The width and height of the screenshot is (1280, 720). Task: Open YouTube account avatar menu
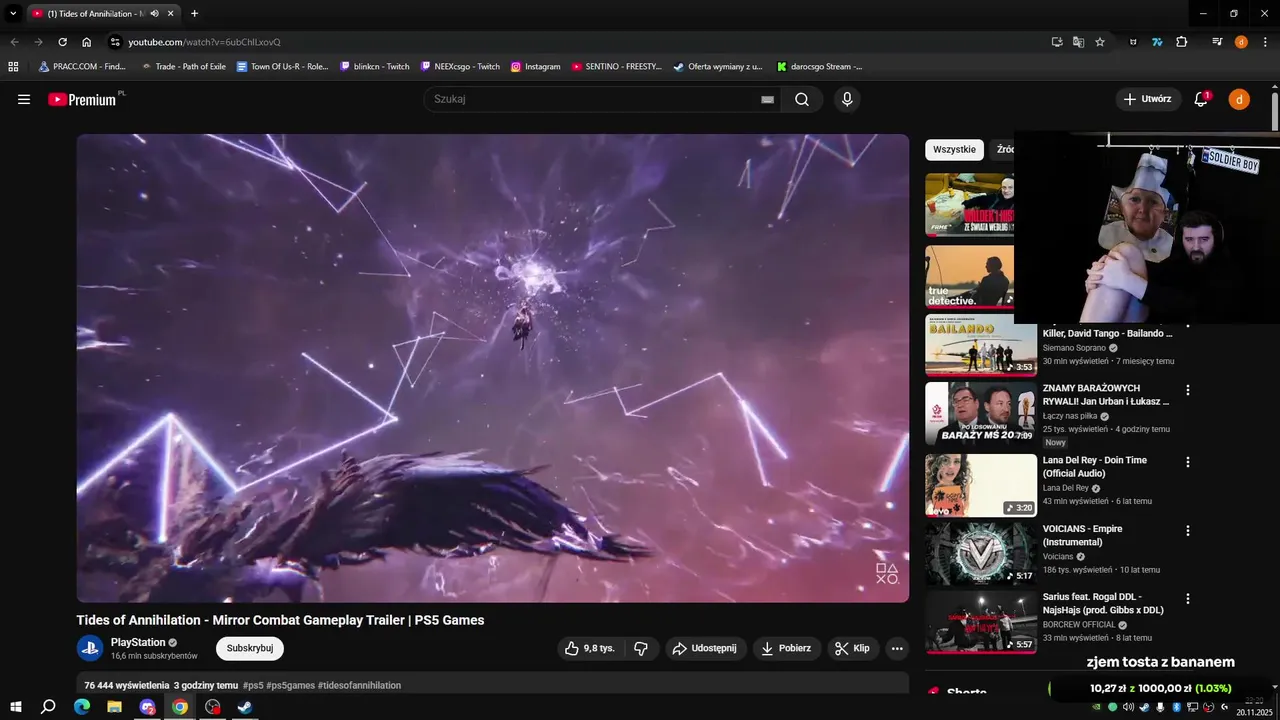(1239, 99)
